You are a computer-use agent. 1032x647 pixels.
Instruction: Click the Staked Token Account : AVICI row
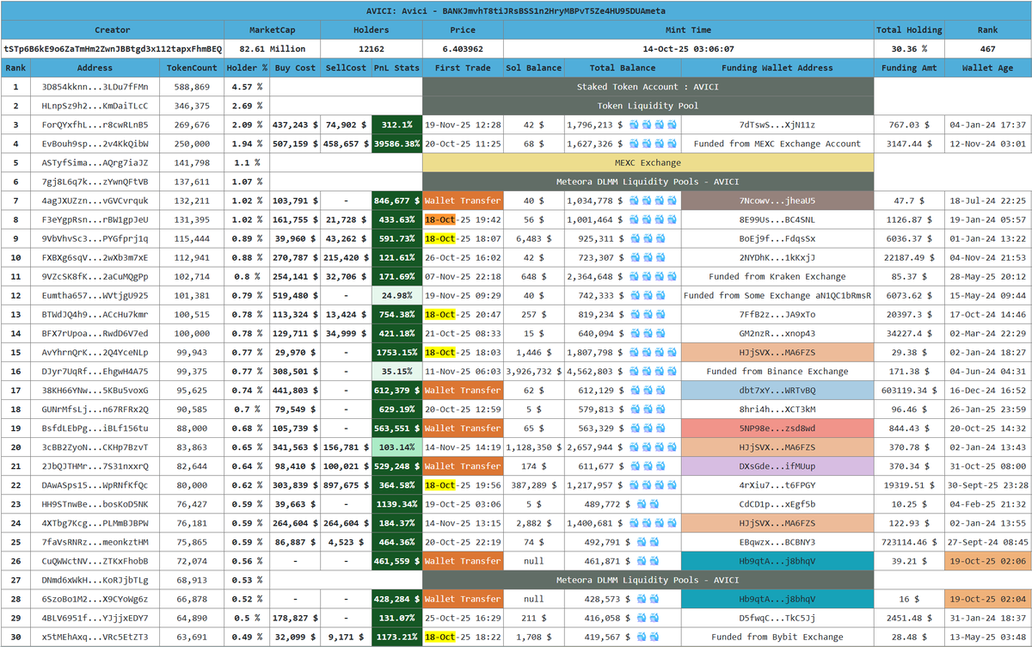pos(648,87)
